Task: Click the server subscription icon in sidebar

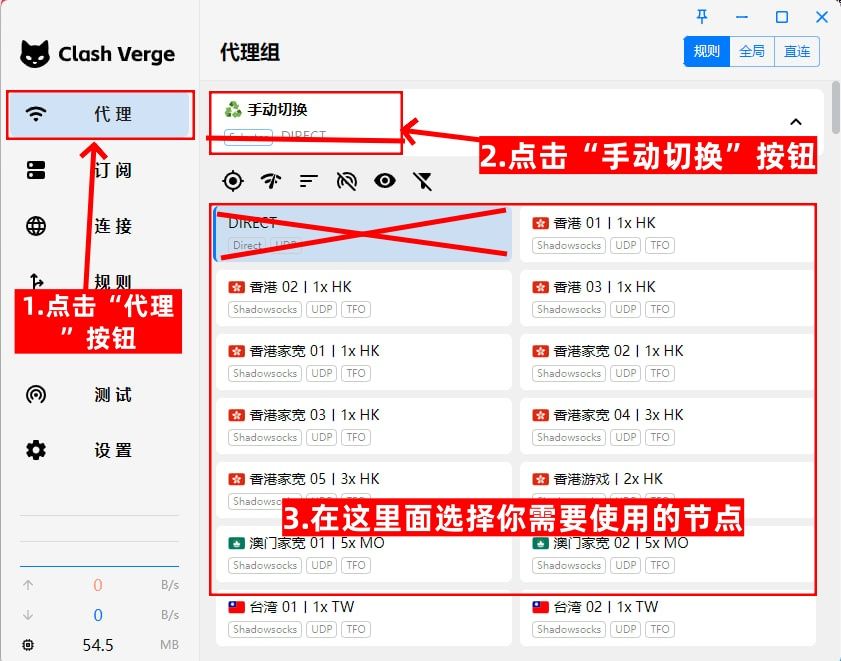Action: click(36, 171)
